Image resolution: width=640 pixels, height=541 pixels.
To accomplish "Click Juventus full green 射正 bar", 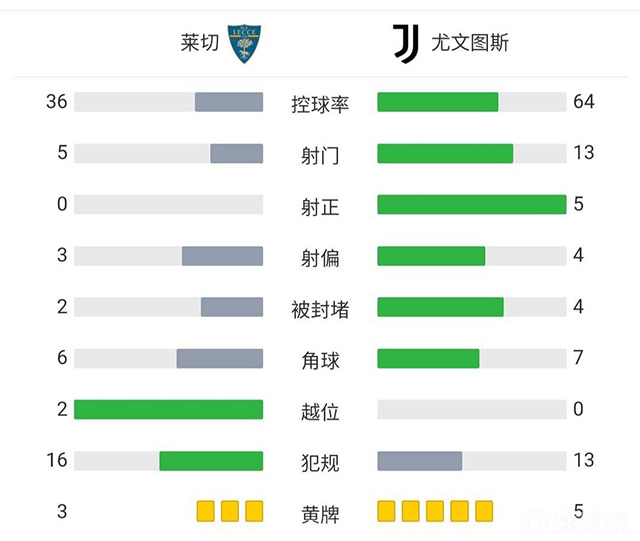I will coord(471,204).
